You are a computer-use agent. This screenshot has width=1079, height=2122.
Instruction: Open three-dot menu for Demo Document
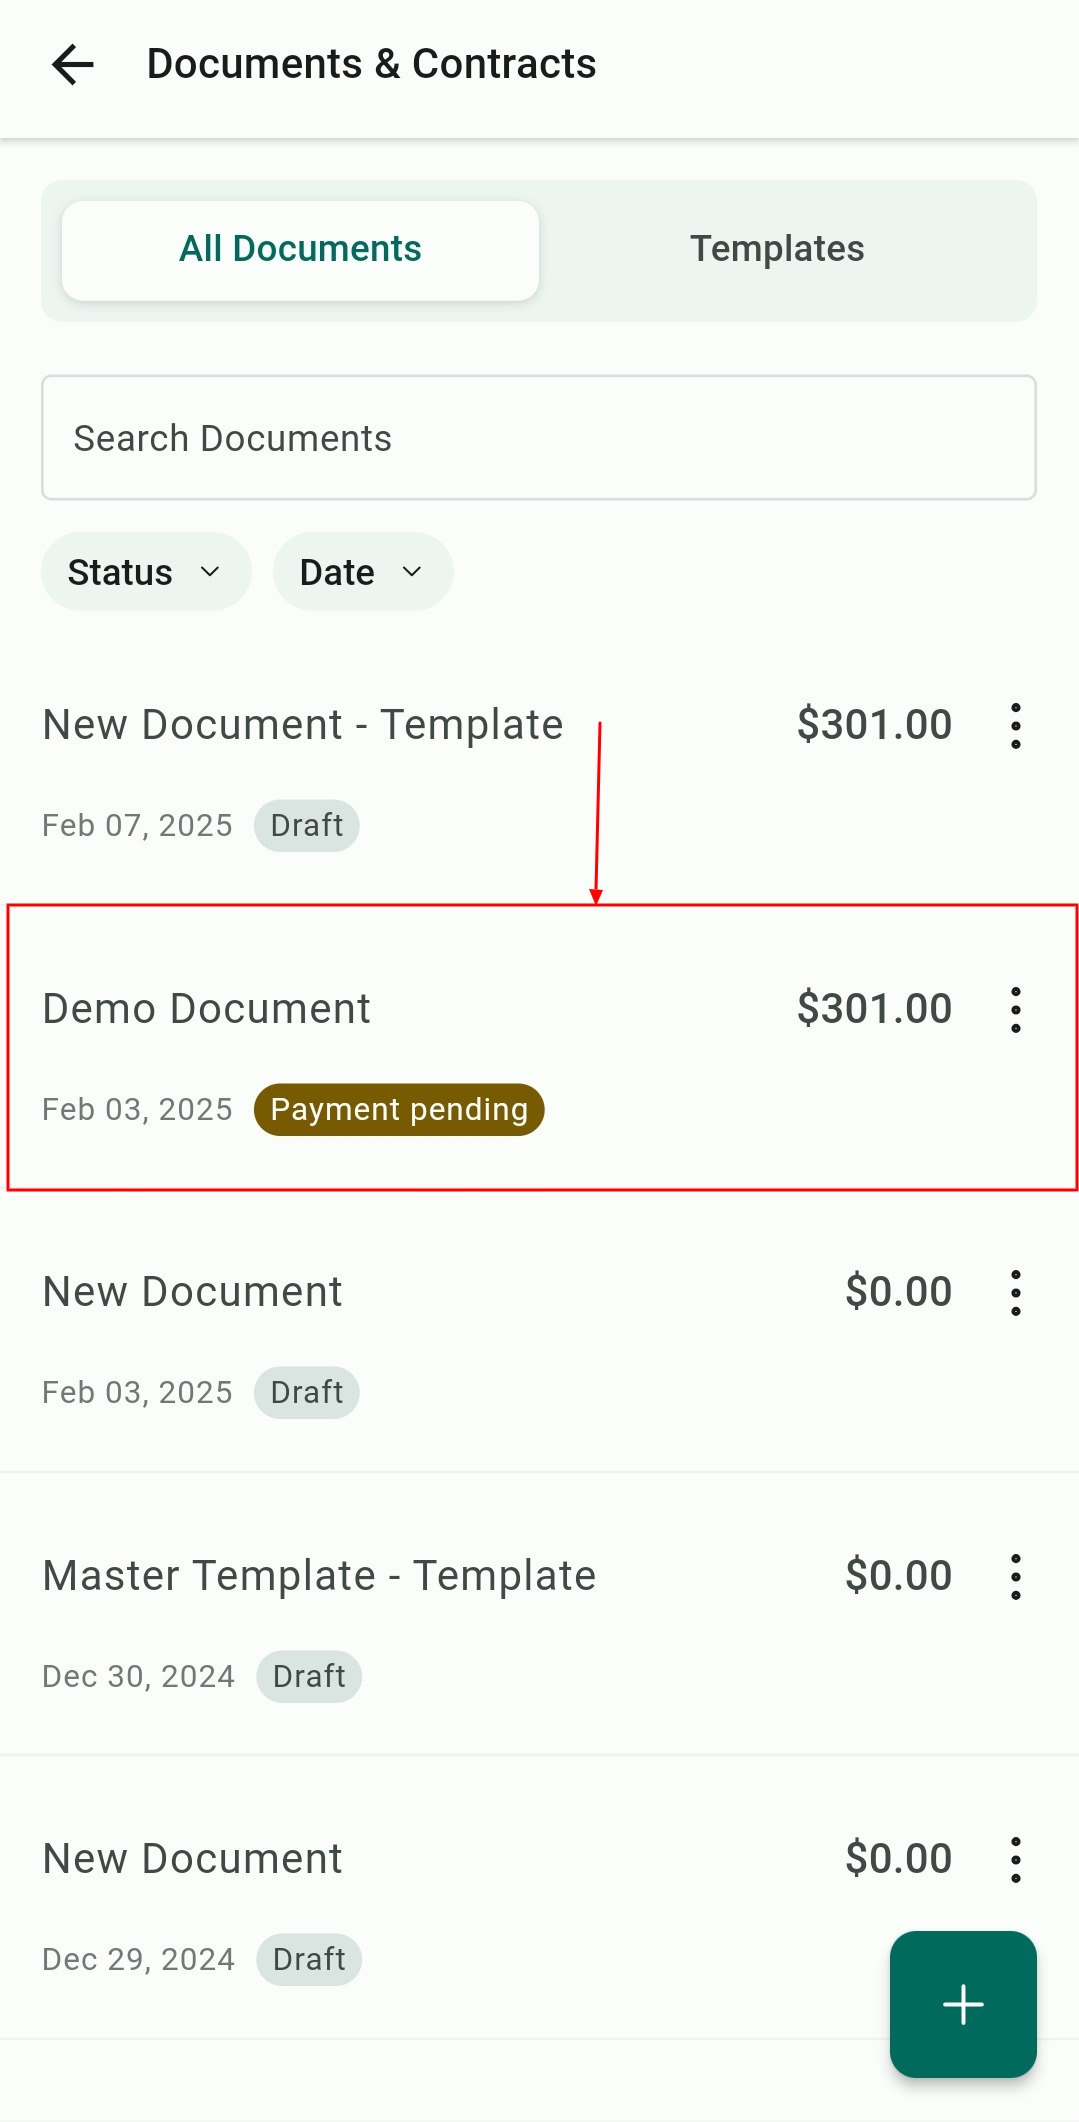coord(1015,1010)
